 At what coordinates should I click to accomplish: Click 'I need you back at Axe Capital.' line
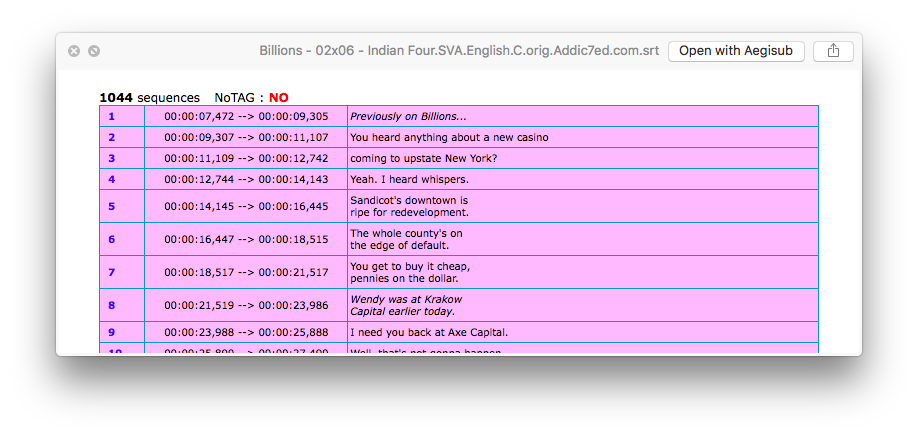[429, 332]
